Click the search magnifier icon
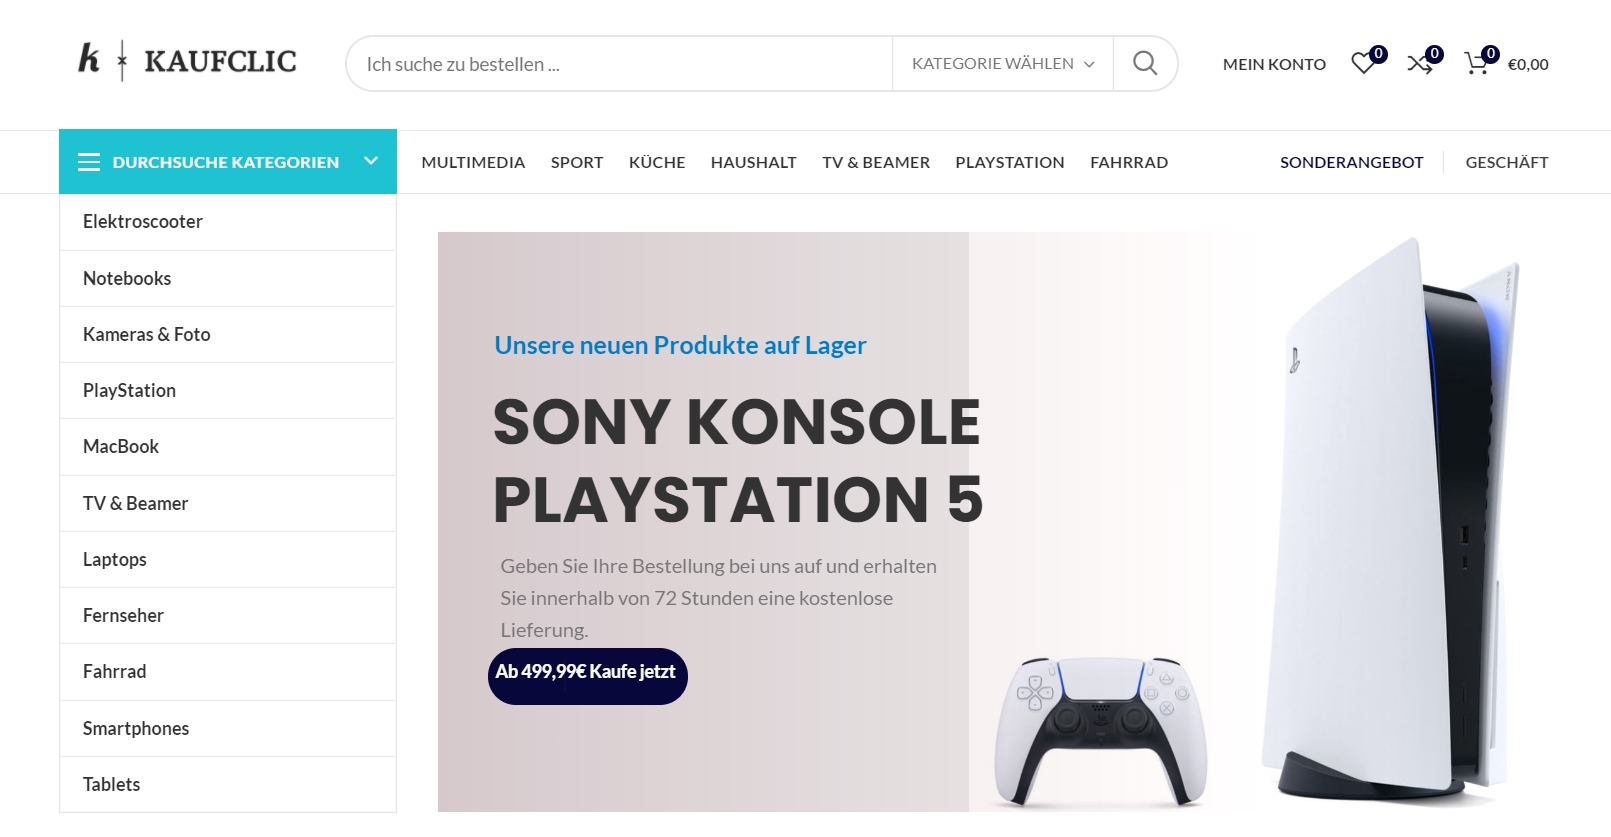The height and width of the screenshot is (837, 1611). tap(1145, 64)
